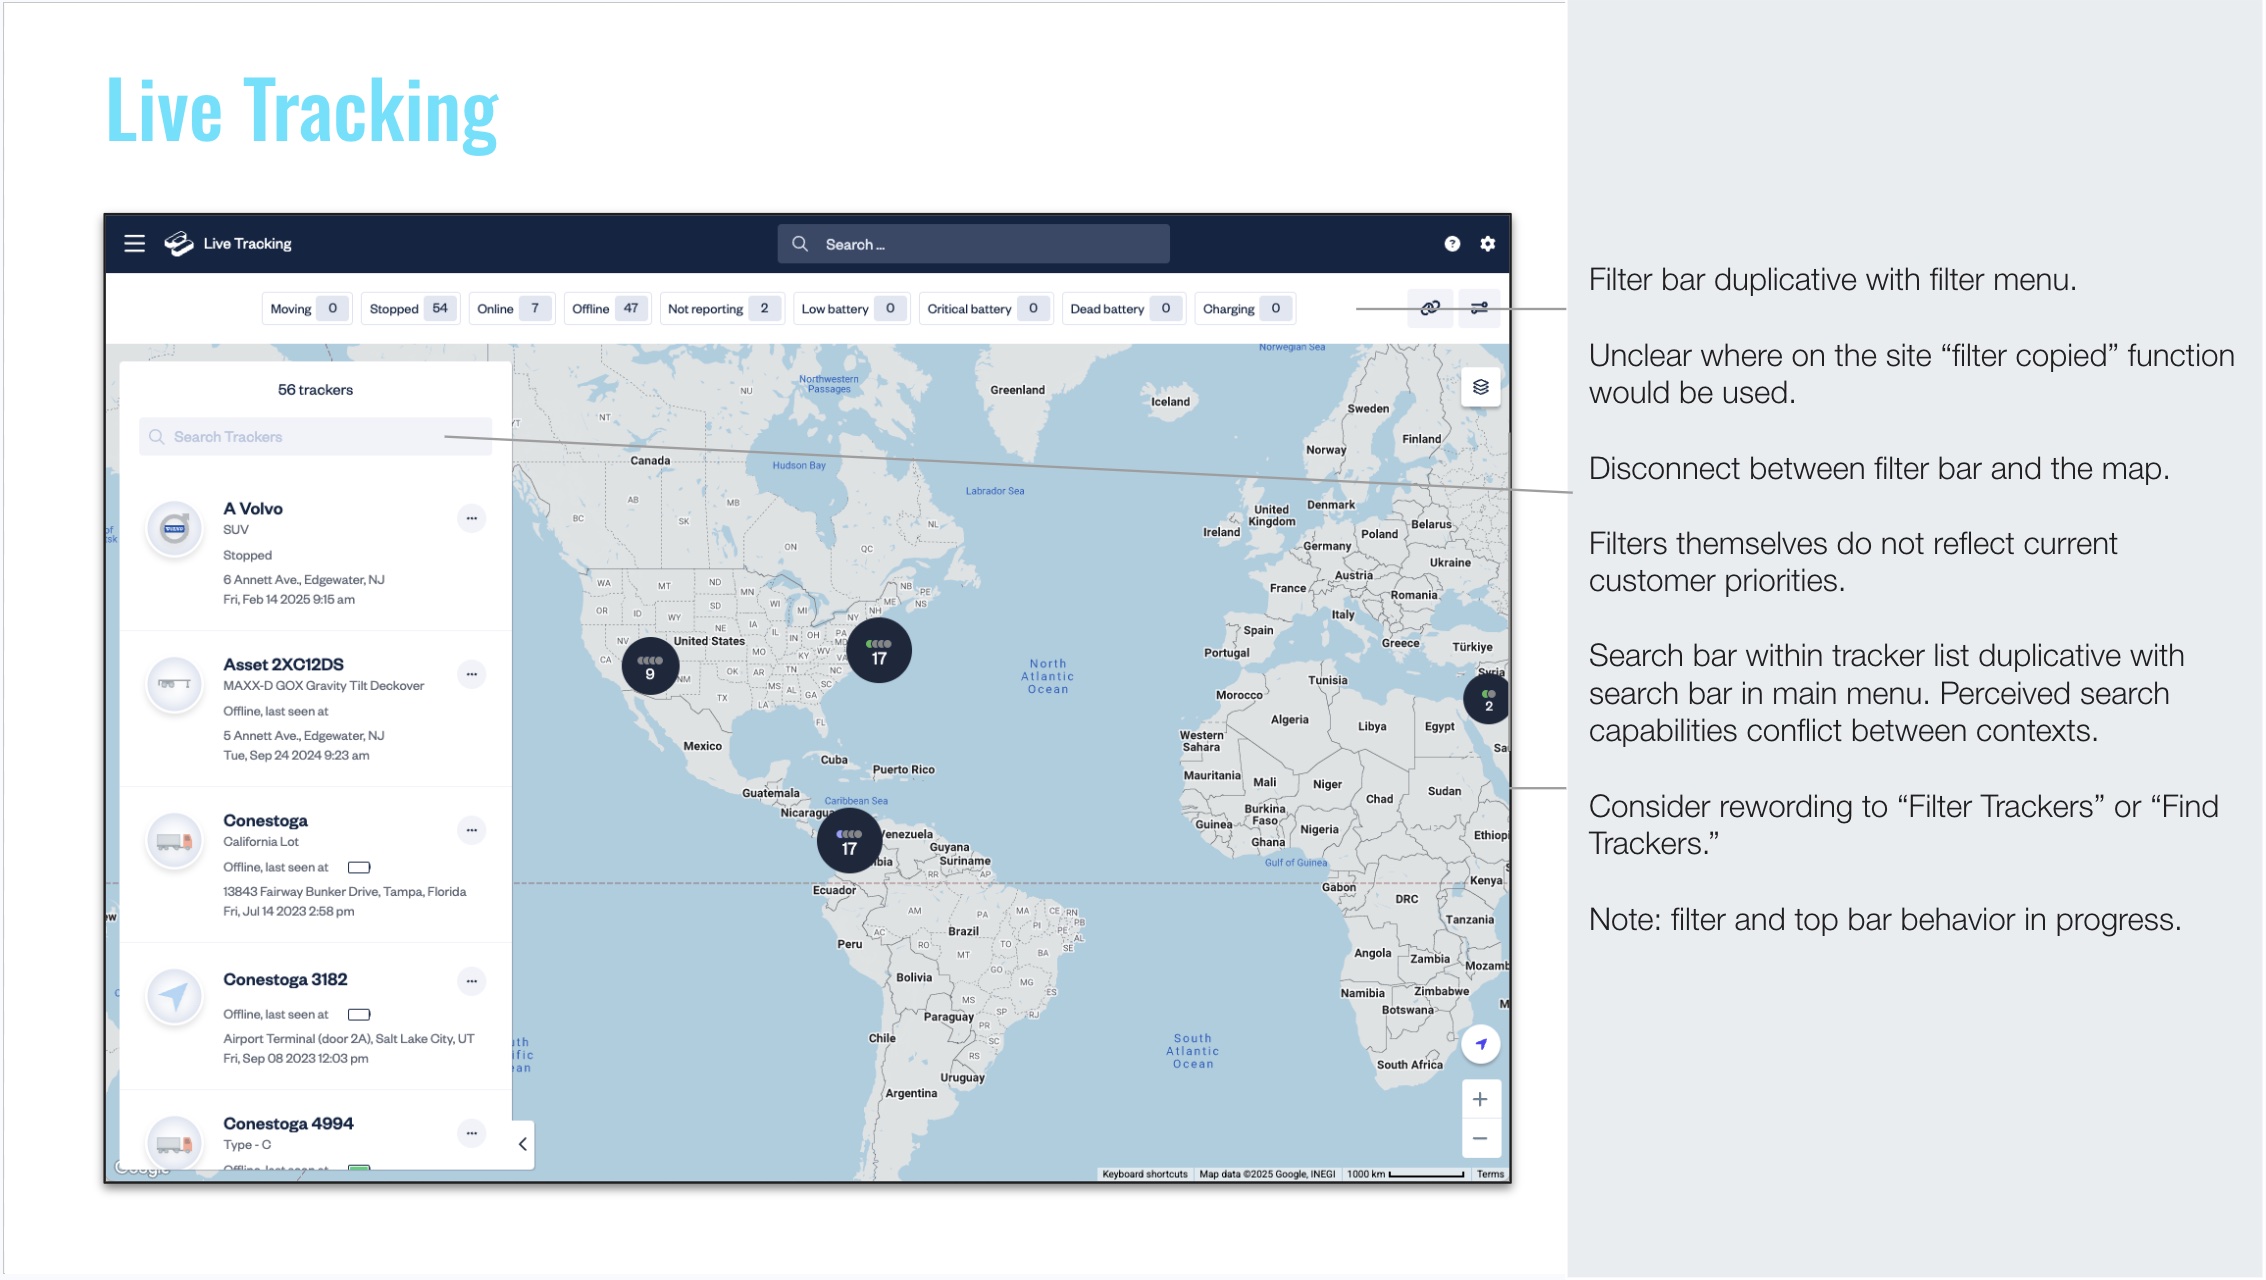2266x1280 pixels.
Task: Open more options for Conestoga 3182
Action: [x=472, y=981]
